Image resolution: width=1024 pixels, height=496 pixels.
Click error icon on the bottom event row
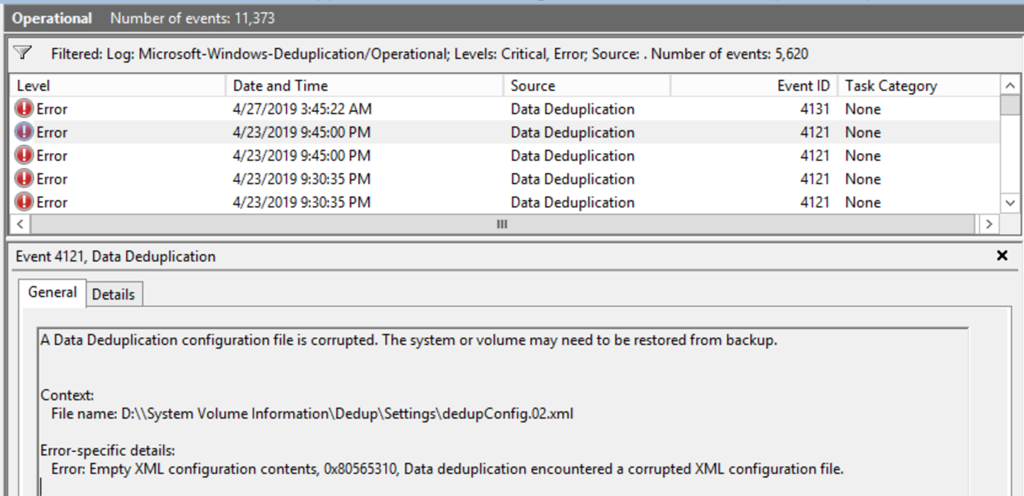tap(25, 202)
